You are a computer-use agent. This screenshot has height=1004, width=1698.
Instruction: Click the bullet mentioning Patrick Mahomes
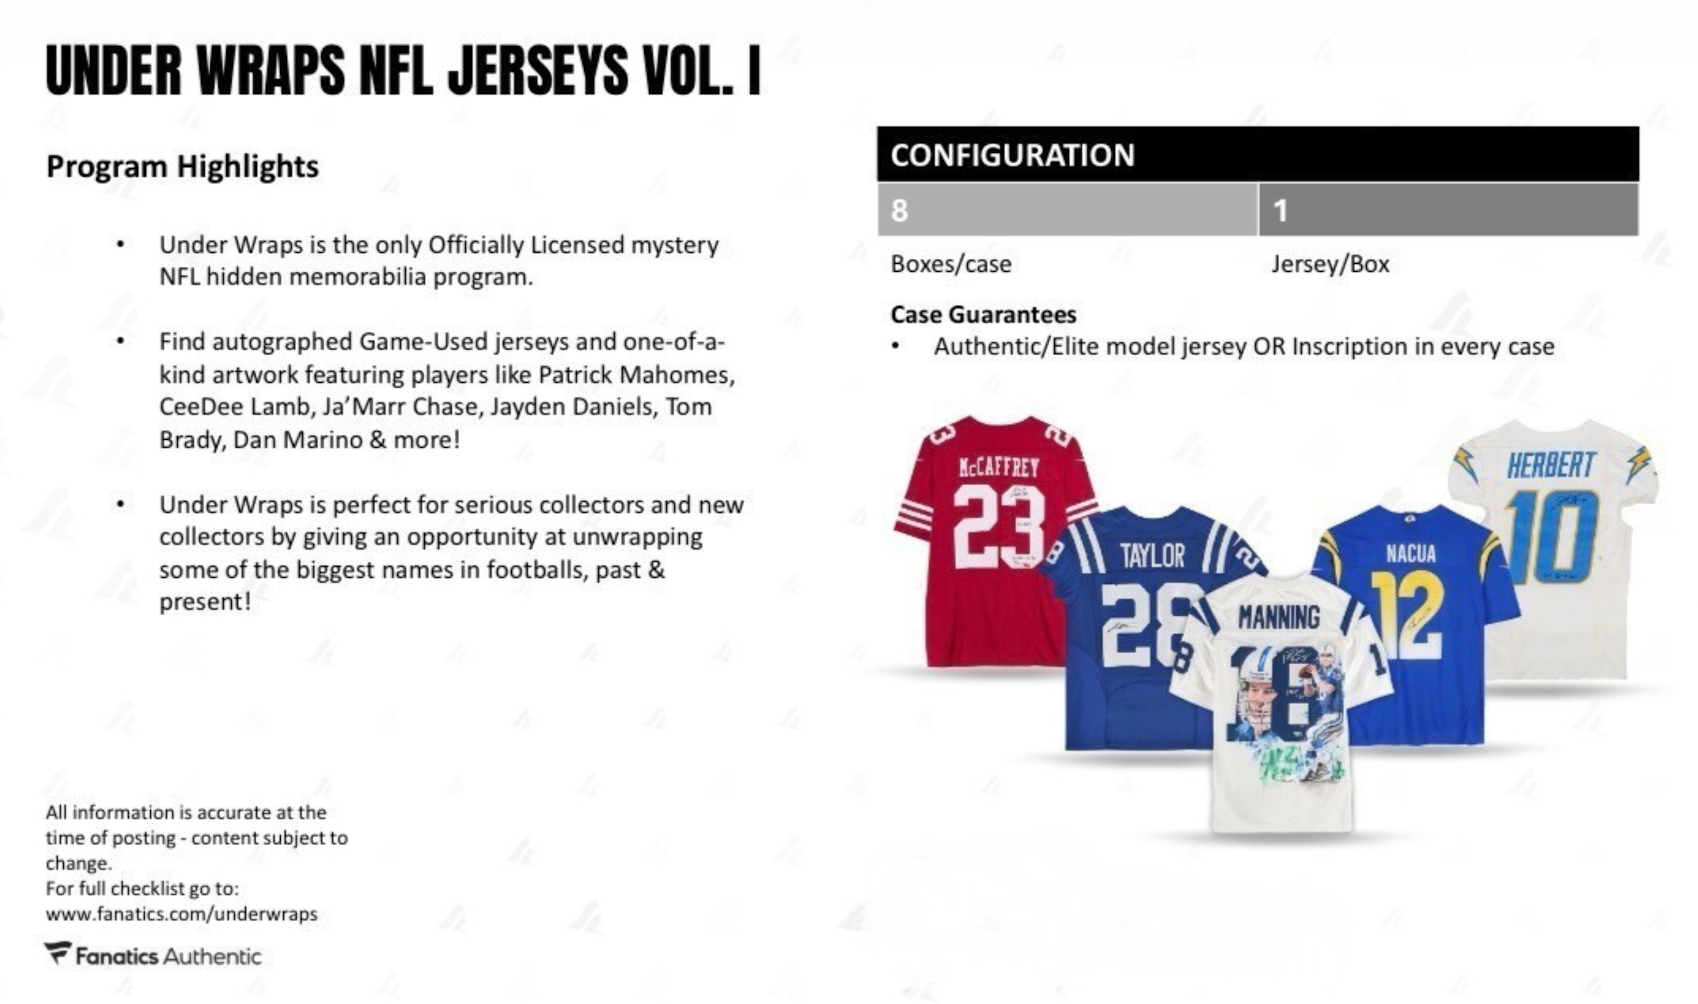point(447,390)
